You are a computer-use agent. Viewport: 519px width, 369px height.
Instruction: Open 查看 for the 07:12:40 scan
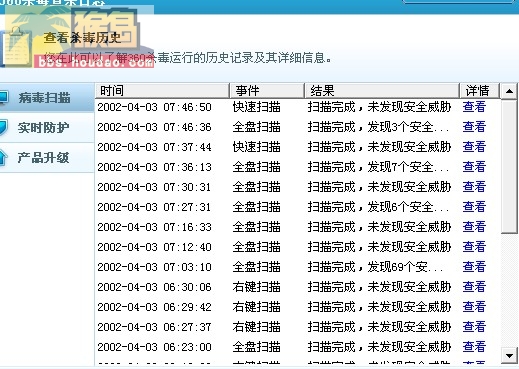[x=474, y=247]
